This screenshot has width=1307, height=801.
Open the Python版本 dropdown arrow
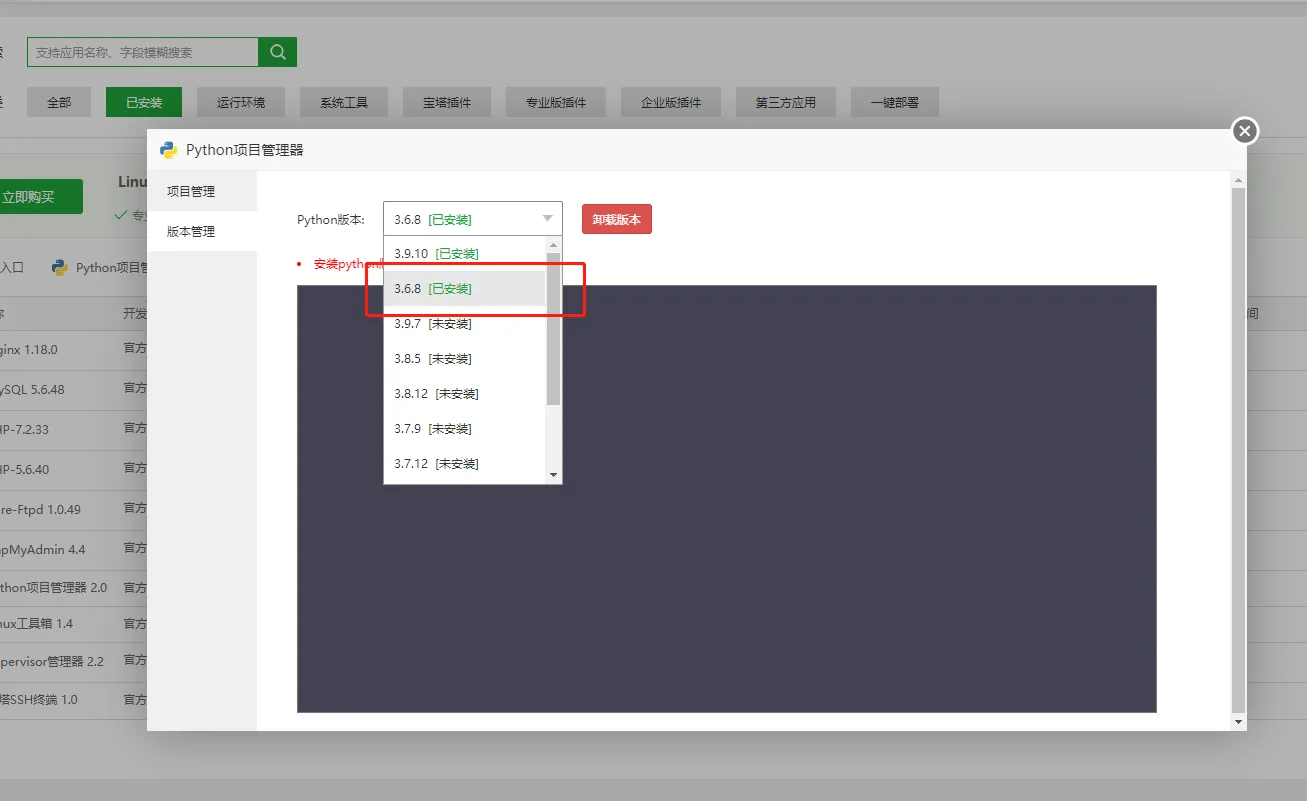[547, 218]
